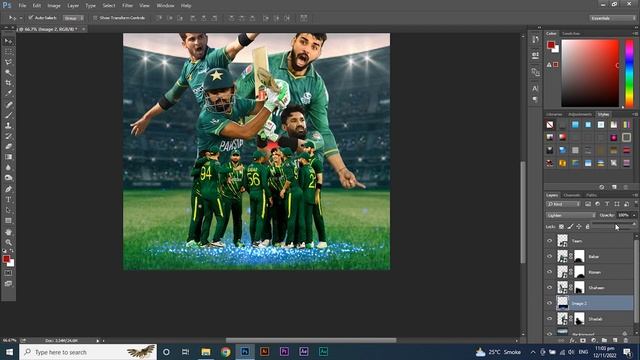Screen dimensions: 640x360
Task: Select the Eyedropper tool
Action: (8, 93)
